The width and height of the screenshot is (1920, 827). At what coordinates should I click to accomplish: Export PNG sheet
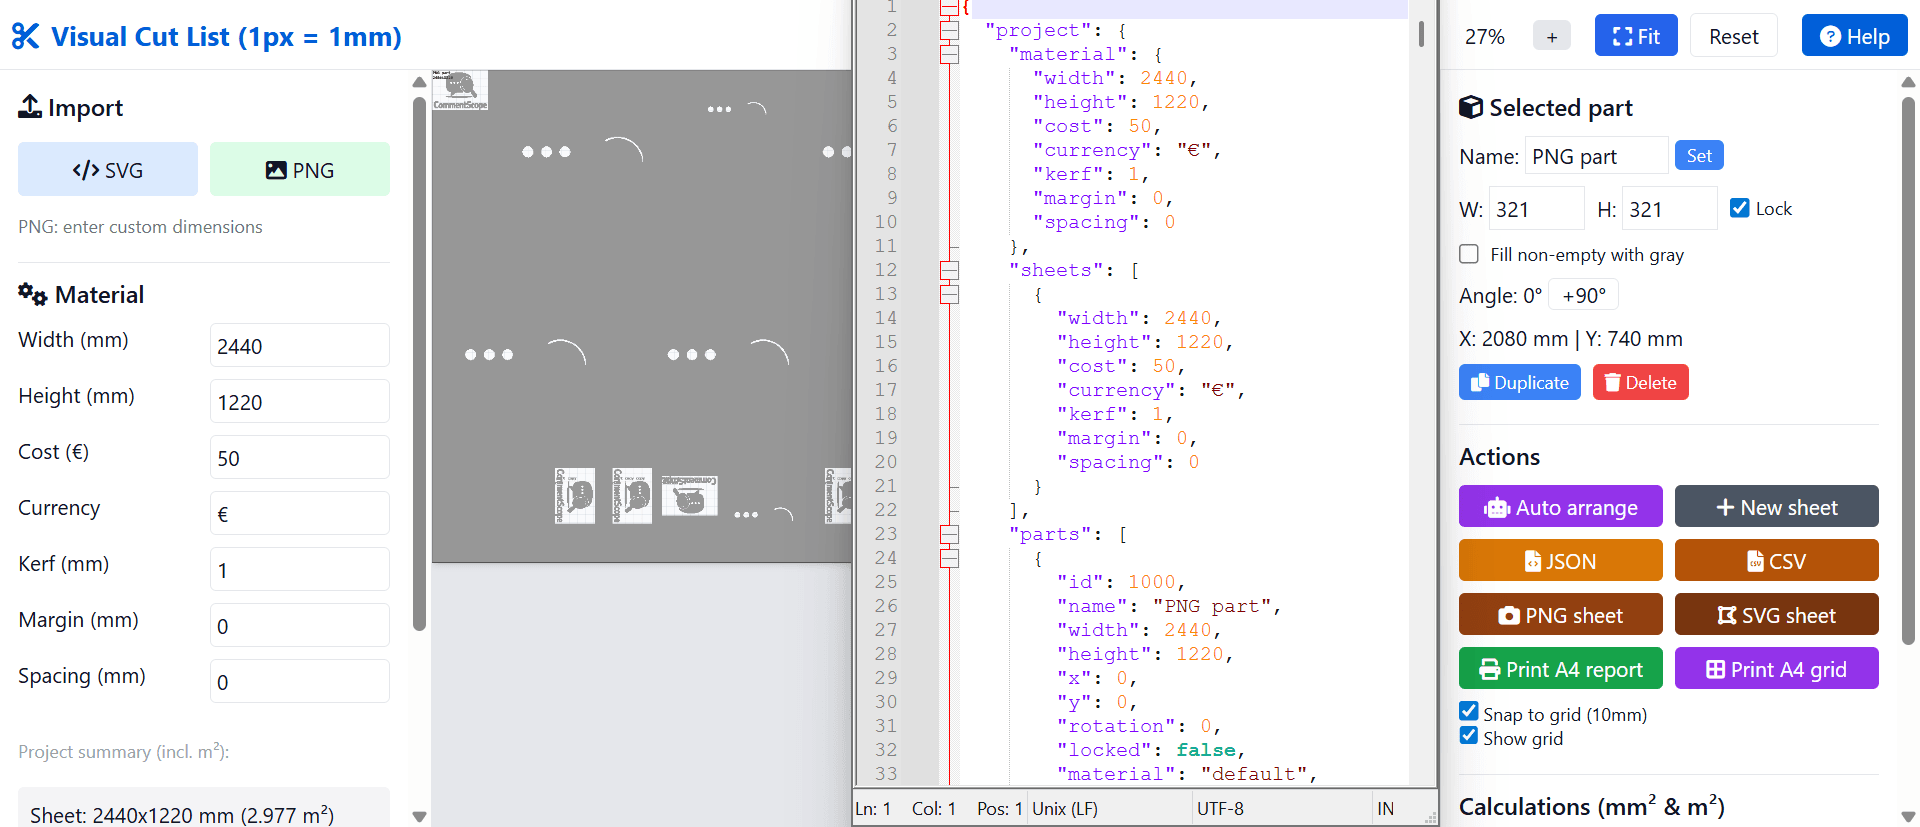pyautogui.click(x=1561, y=615)
